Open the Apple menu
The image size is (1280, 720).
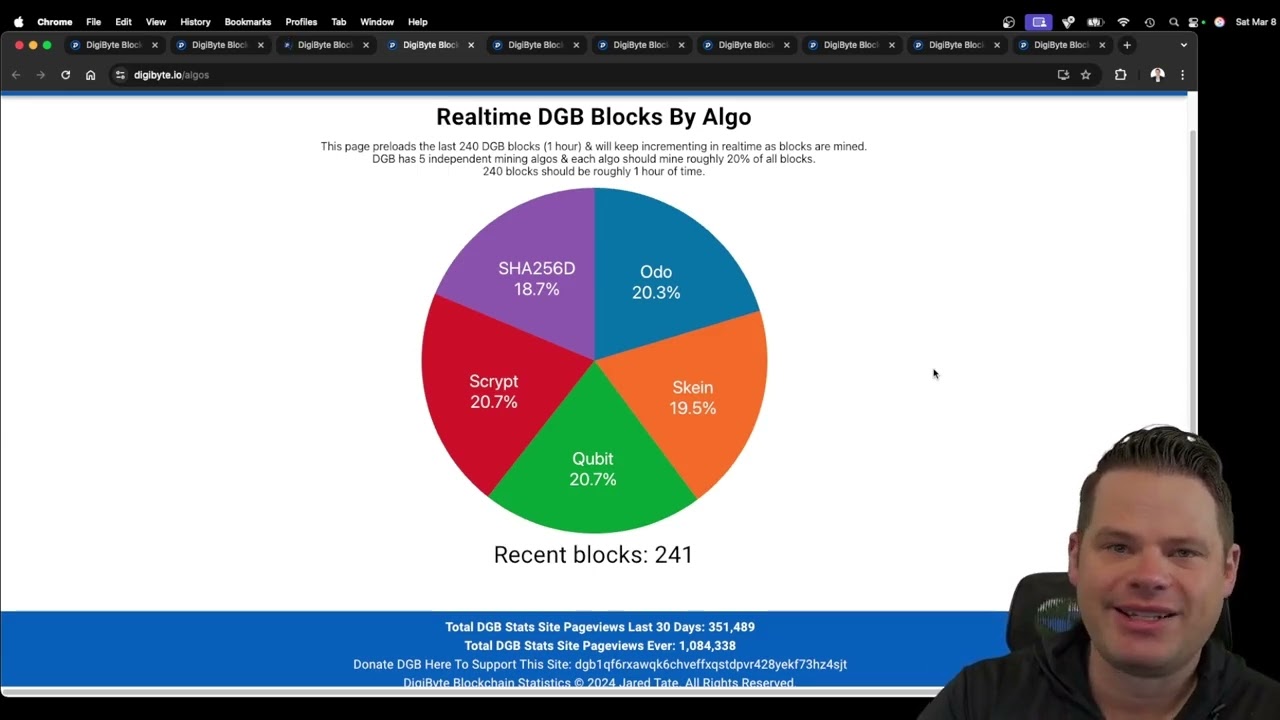[18, 21]
